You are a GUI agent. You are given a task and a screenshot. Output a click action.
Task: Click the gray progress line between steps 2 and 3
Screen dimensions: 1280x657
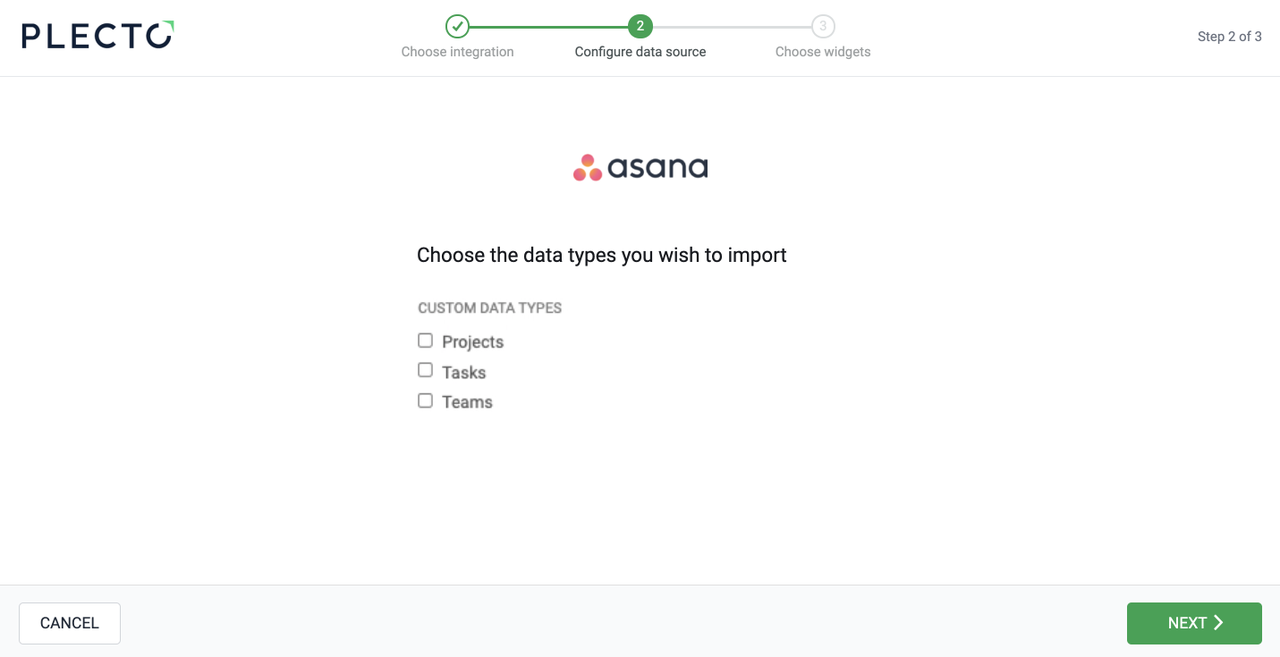[731, 27]
